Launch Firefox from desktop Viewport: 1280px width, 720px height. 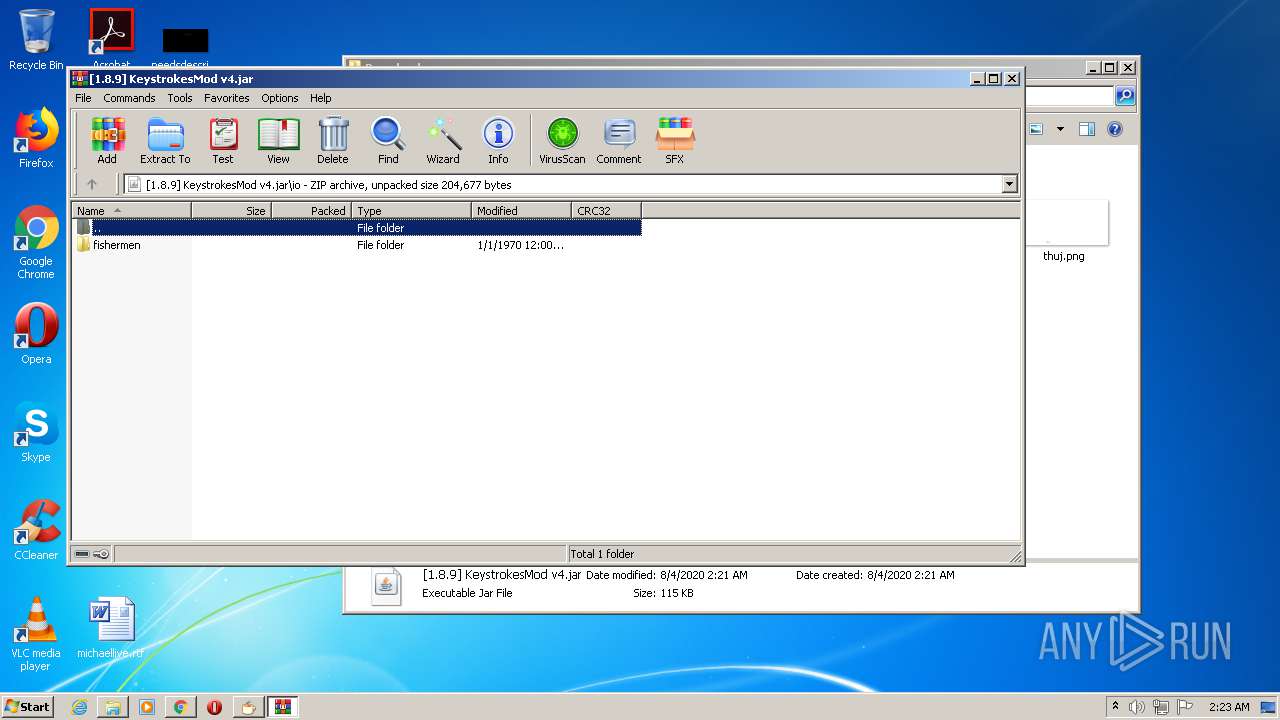[x=36, y=138]
